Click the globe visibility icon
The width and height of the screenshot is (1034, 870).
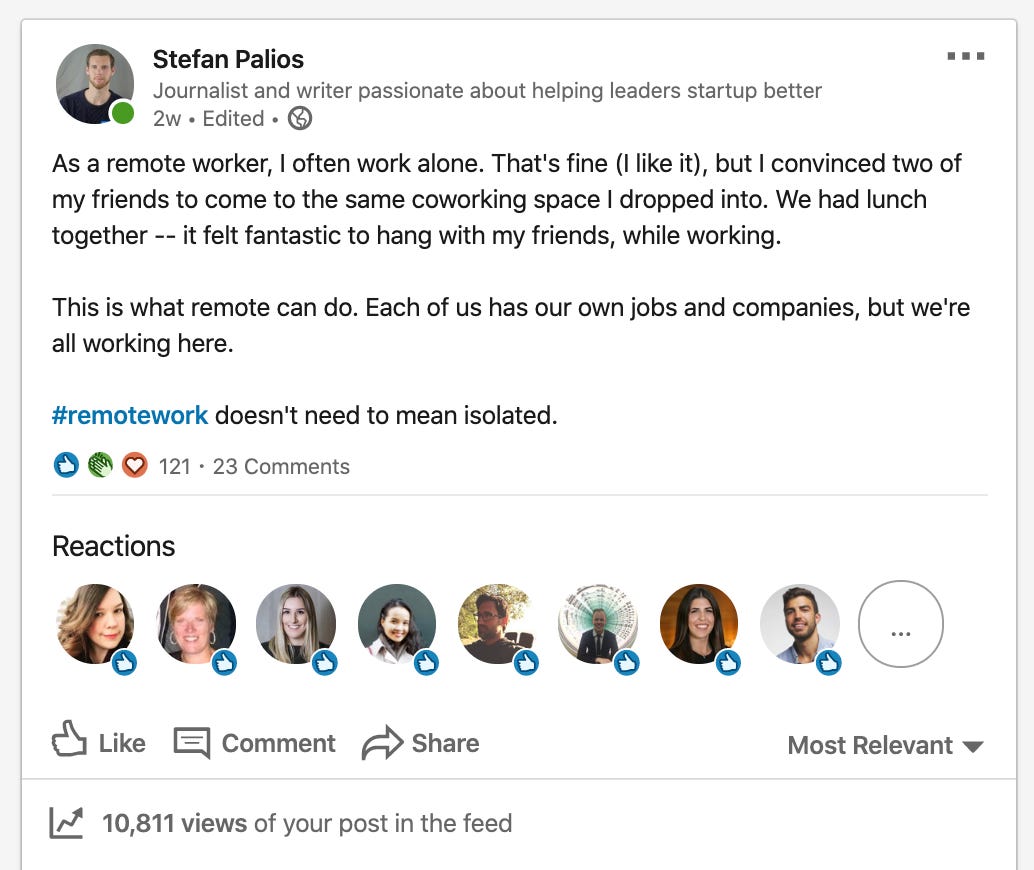click(x=299, y=119)
